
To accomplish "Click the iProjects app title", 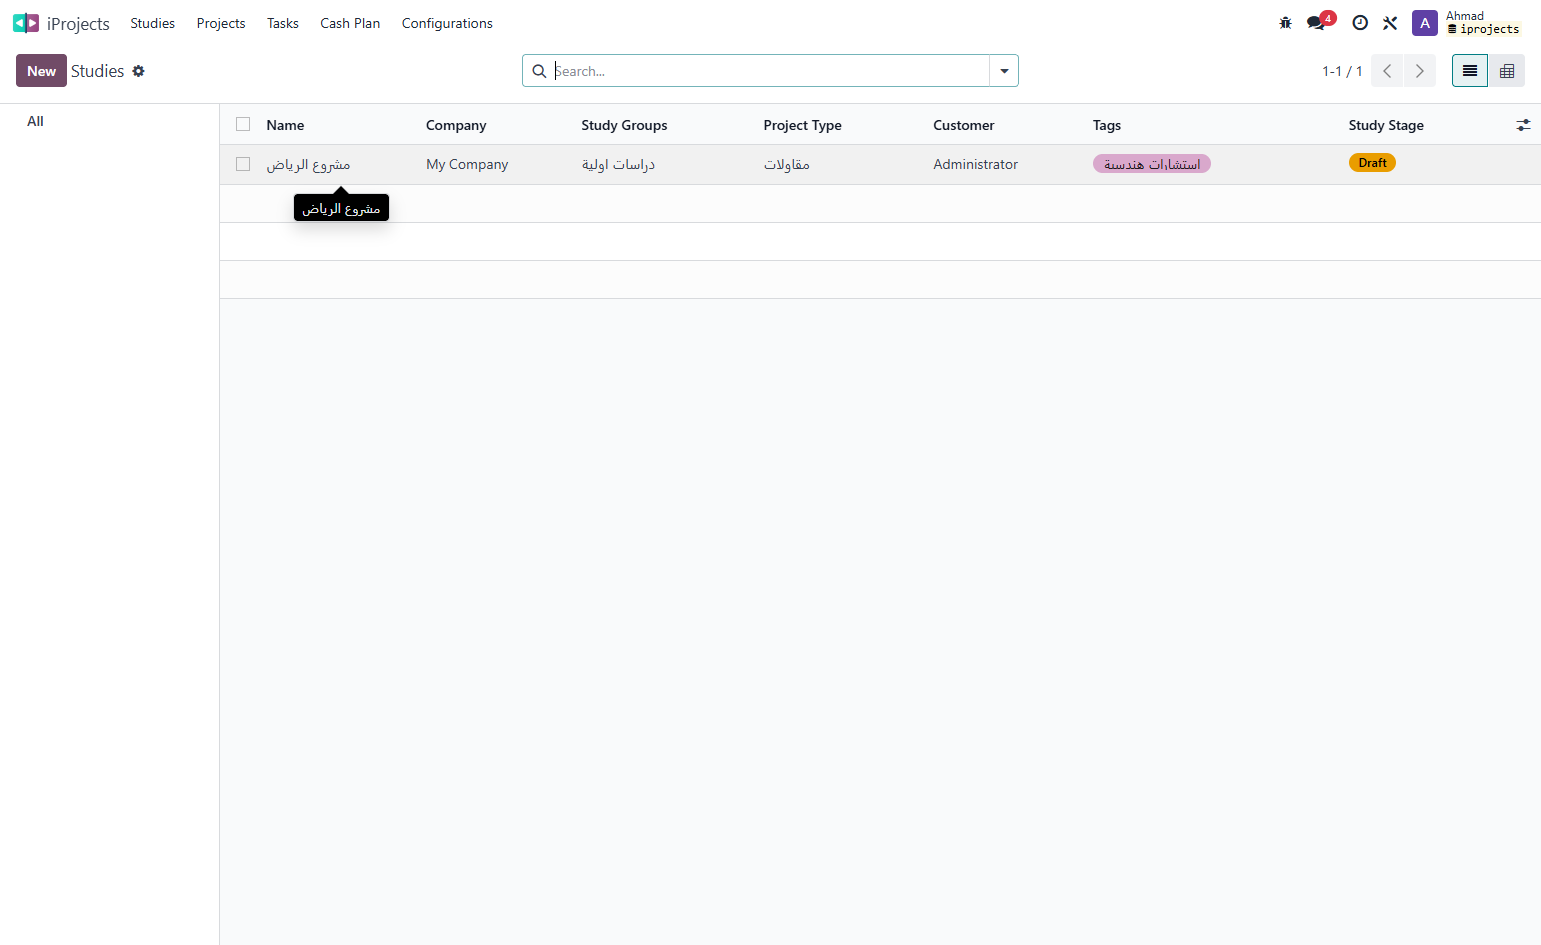I will coord(78,24).
